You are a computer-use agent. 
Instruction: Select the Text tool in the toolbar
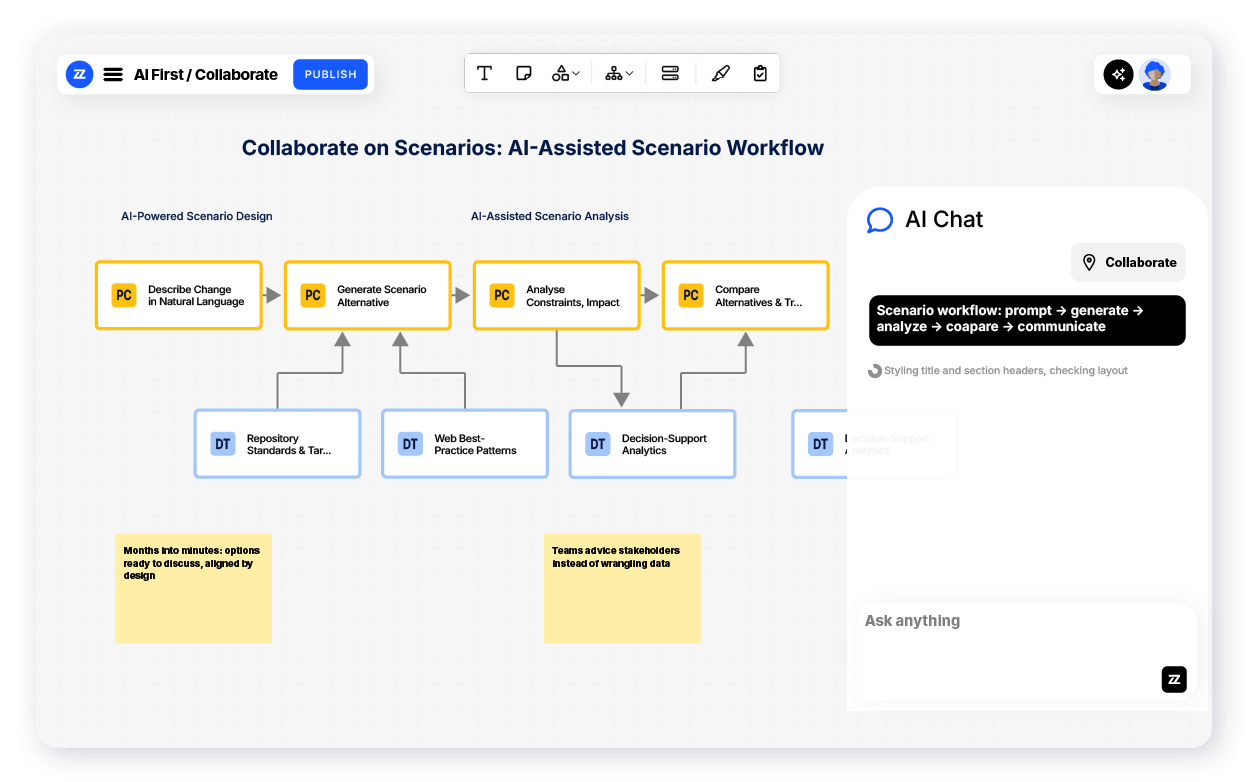click(x=484, y=73)
